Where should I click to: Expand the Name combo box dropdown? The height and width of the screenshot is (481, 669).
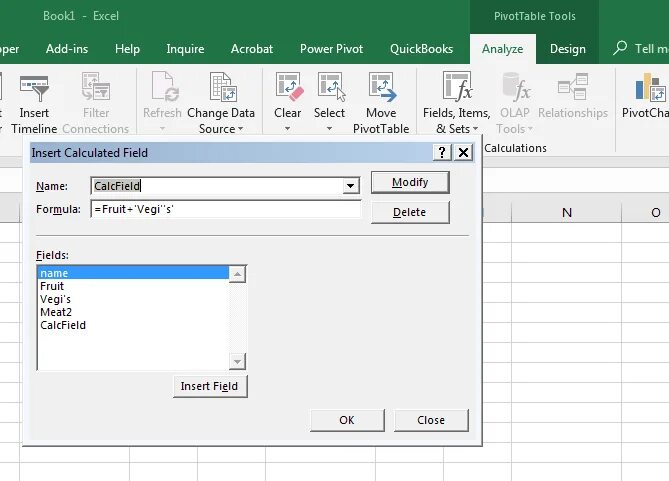click(x=350, y=186)
